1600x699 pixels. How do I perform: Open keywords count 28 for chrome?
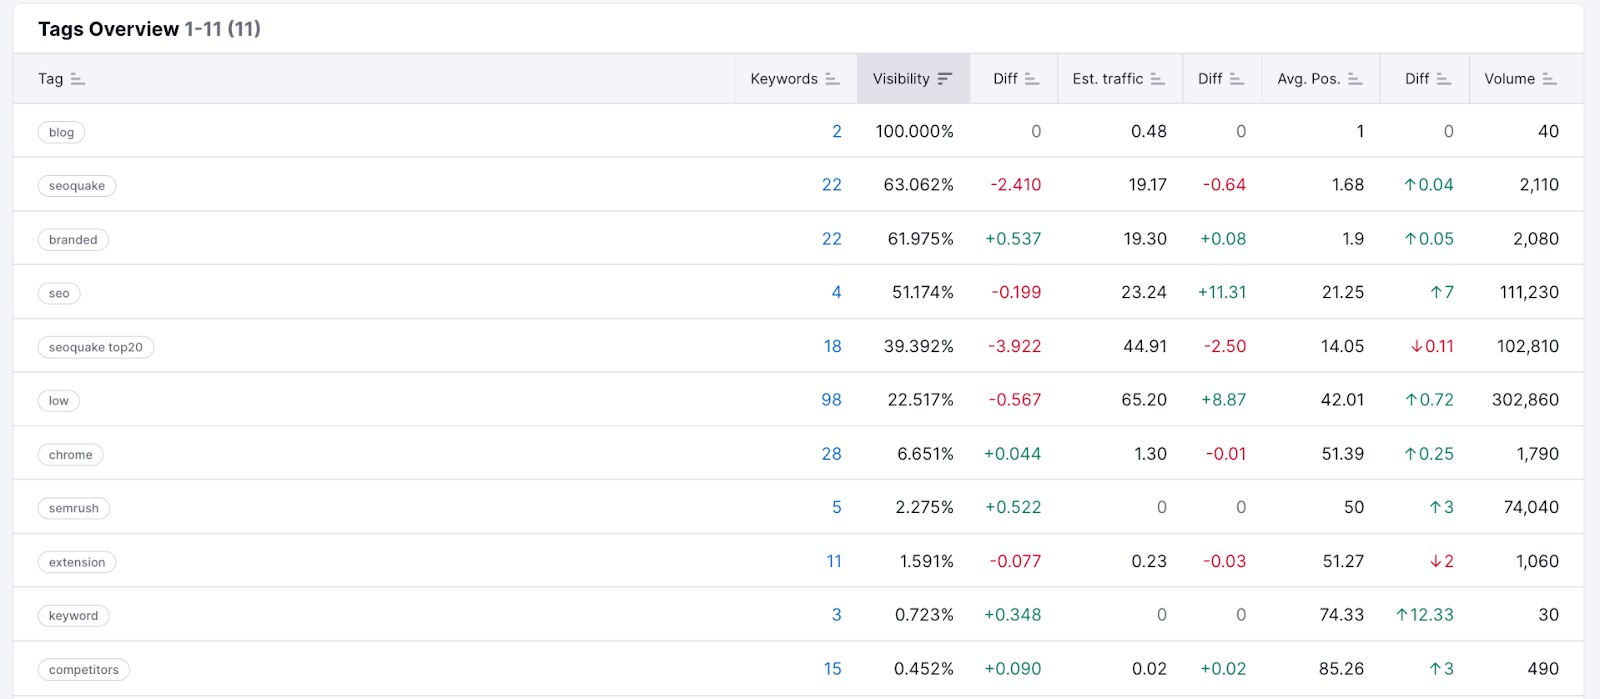coord(832,454)
